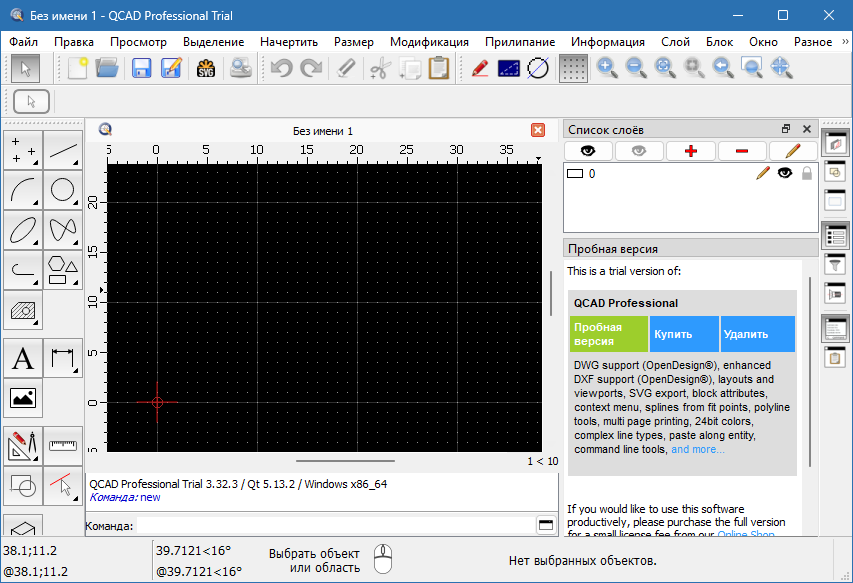Cut selection with scissors icon
This screenshot has height=583, width=853.
tap(380, 69)
